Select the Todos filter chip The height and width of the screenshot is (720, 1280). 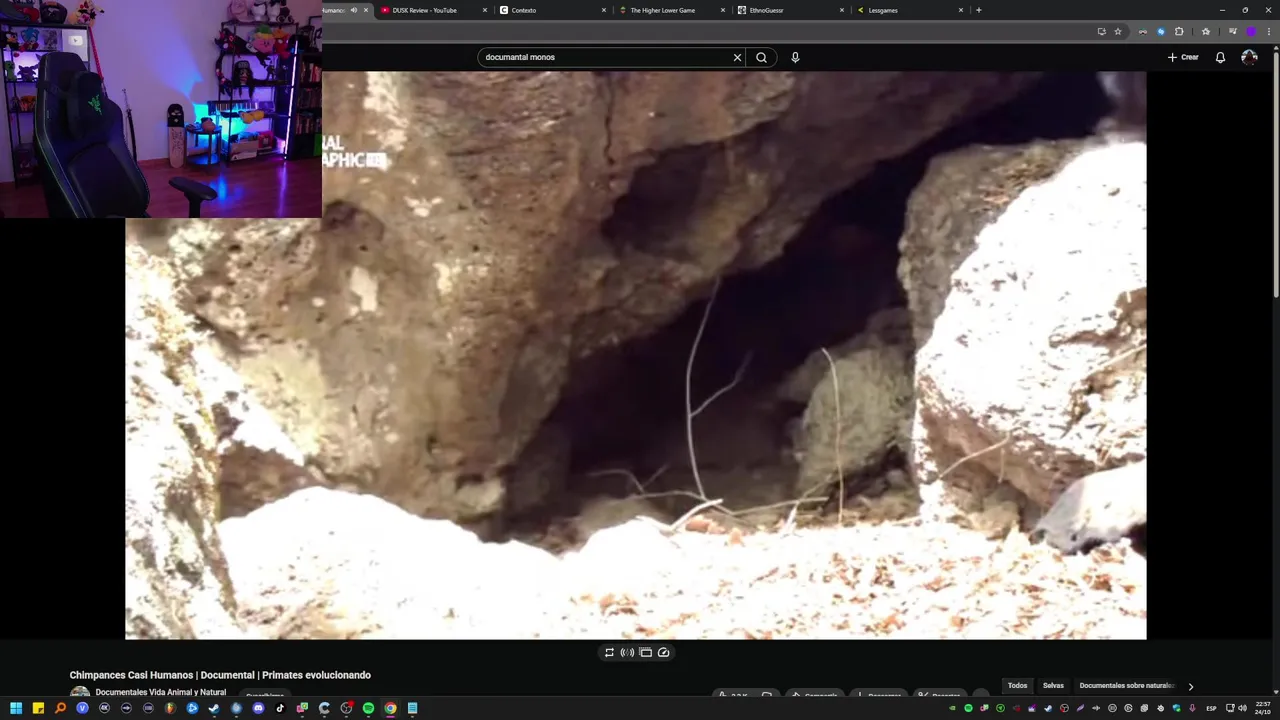tap(1017, 686)
